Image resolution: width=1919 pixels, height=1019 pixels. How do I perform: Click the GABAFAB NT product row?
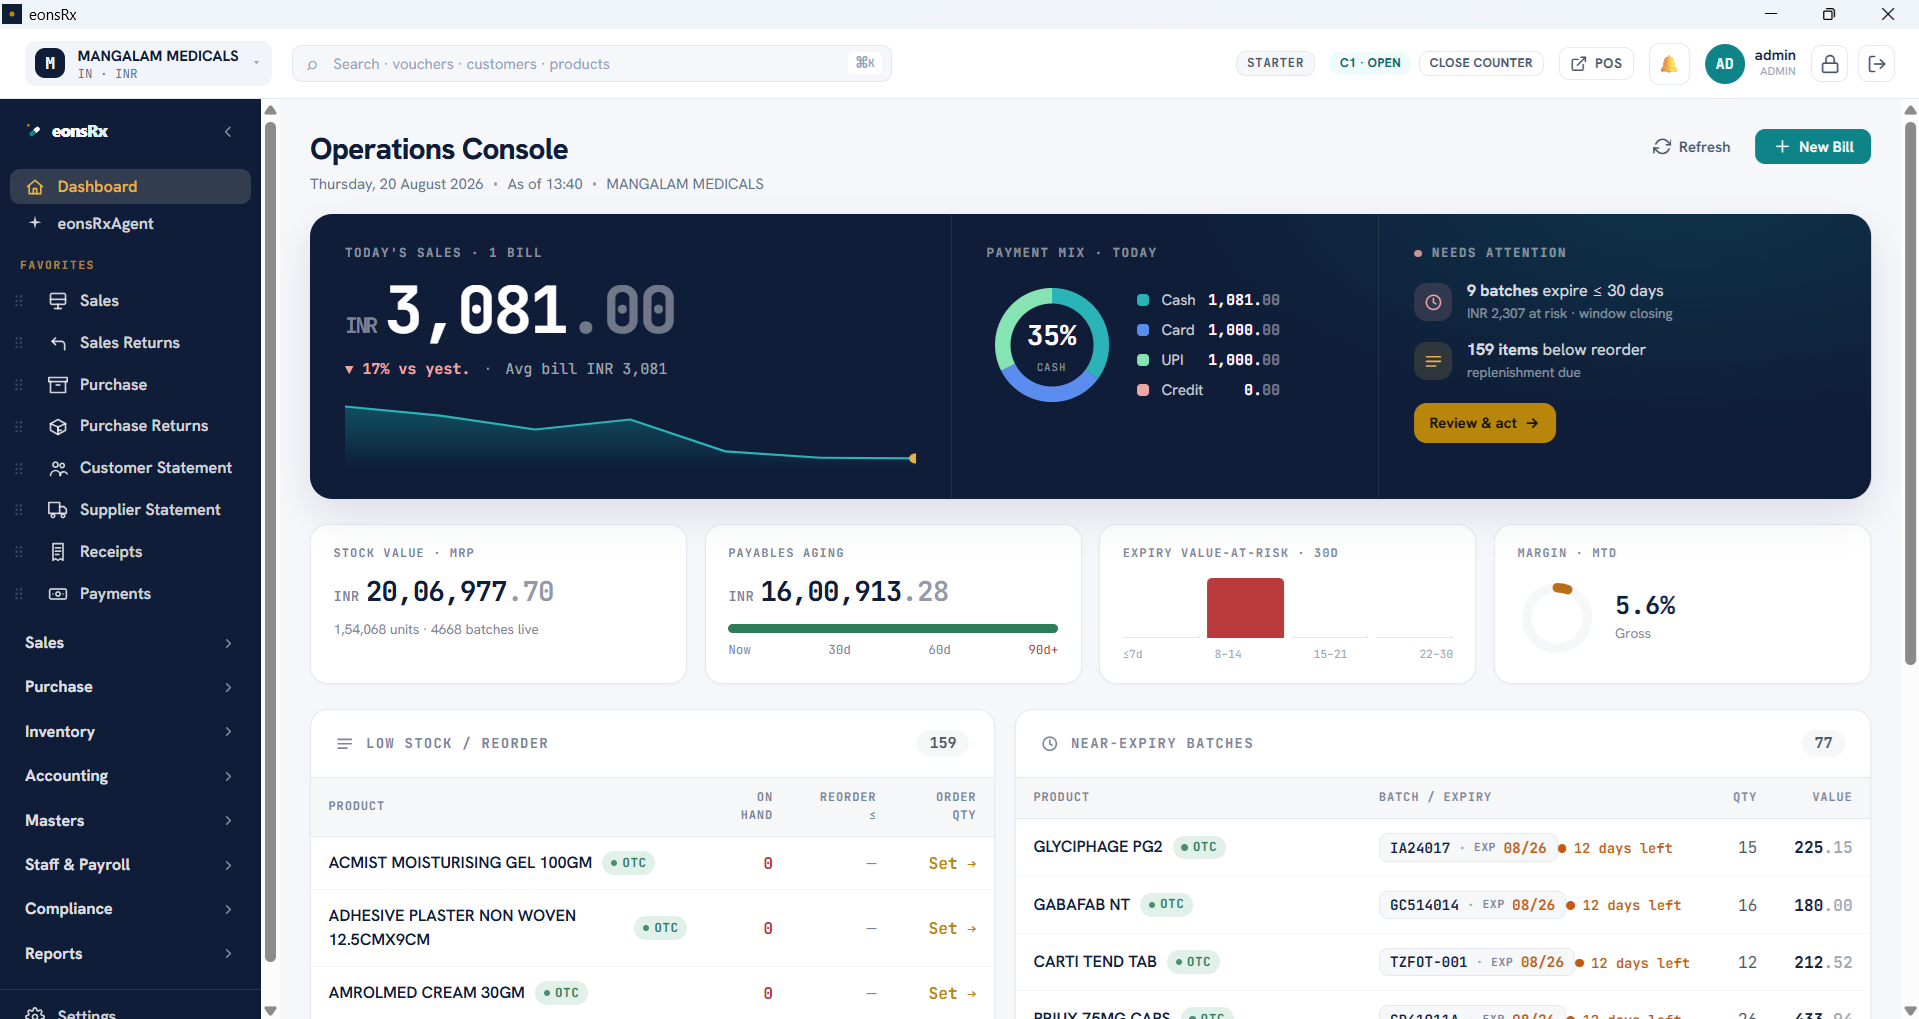click(x=1443, y=905)
